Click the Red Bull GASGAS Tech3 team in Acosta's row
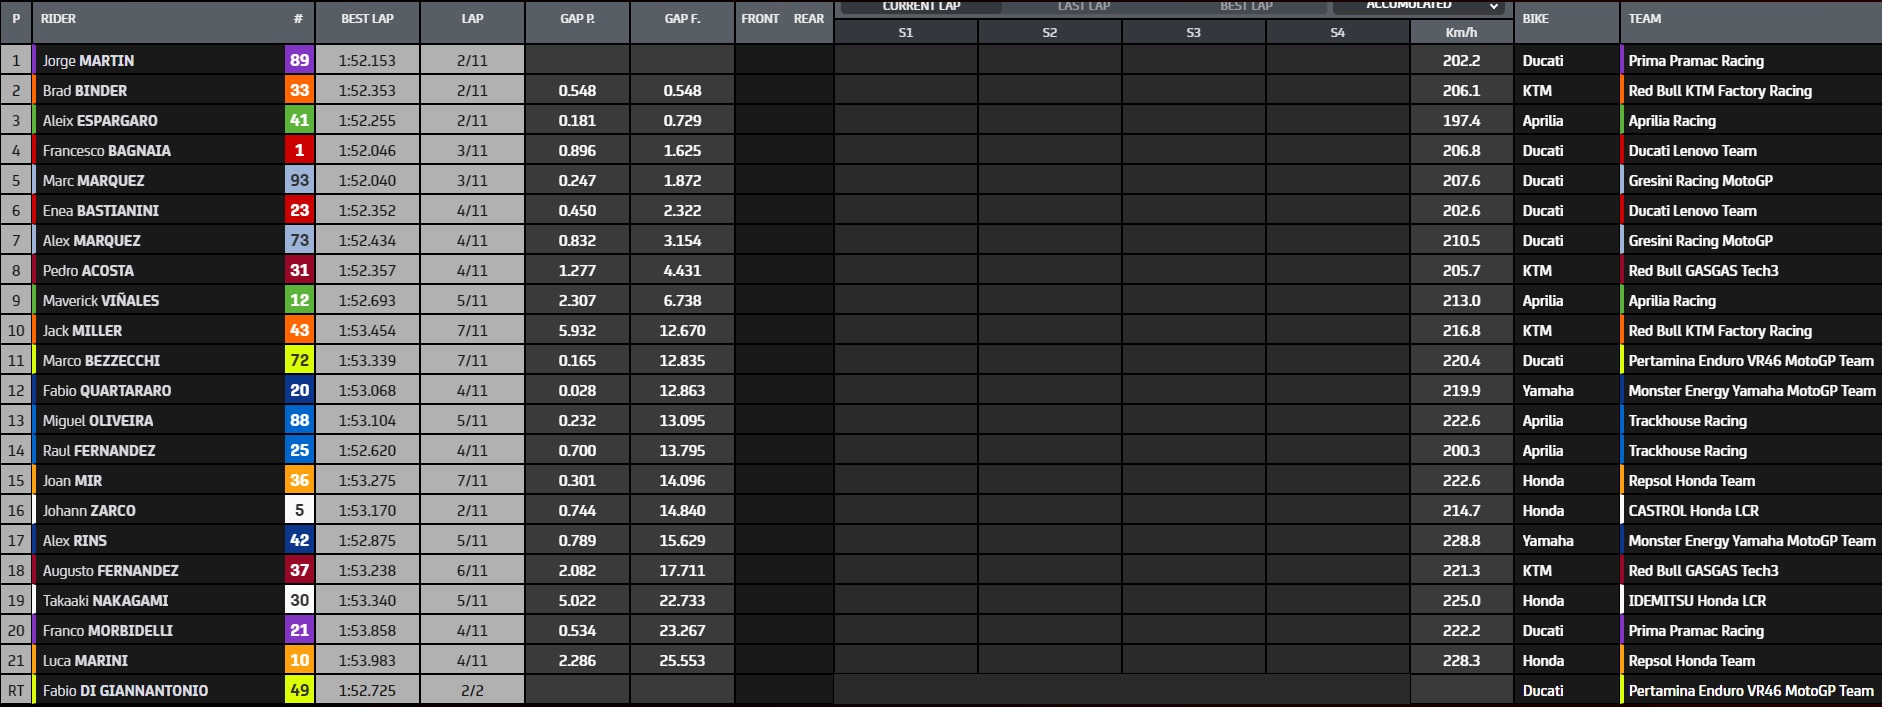Image resolution: width=1882 pixels, height=707 pixels. click(x=1703, y=271)
